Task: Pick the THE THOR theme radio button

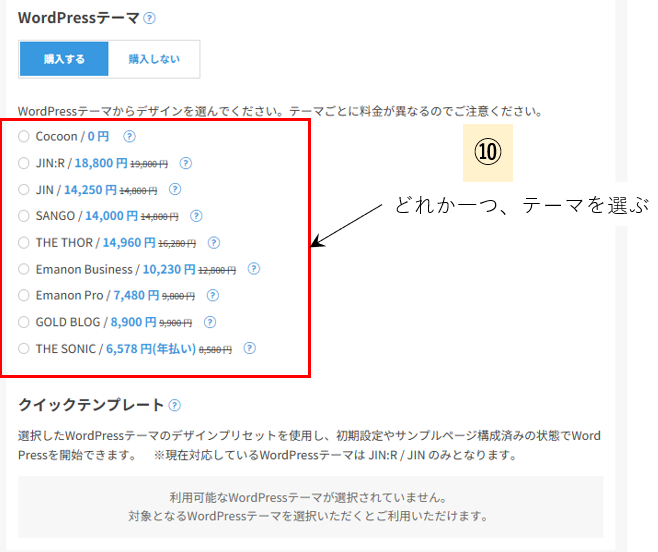Action: pos(24,243)
